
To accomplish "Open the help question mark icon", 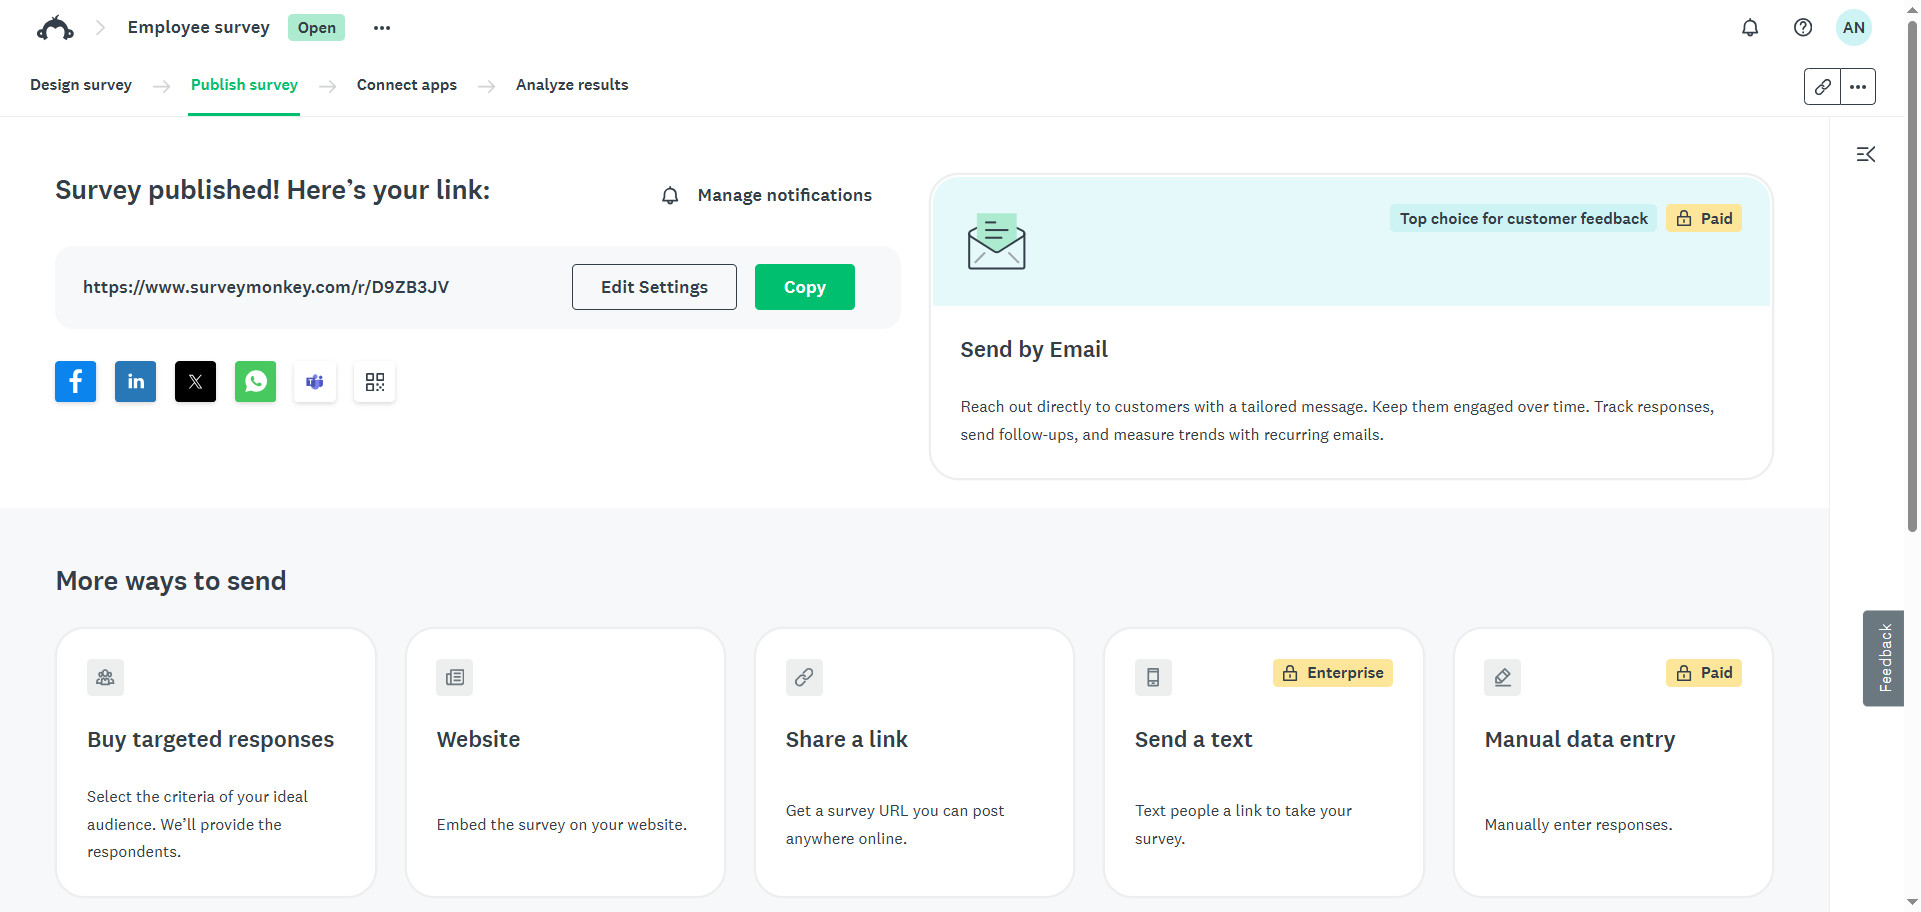I will (1803, 28).
